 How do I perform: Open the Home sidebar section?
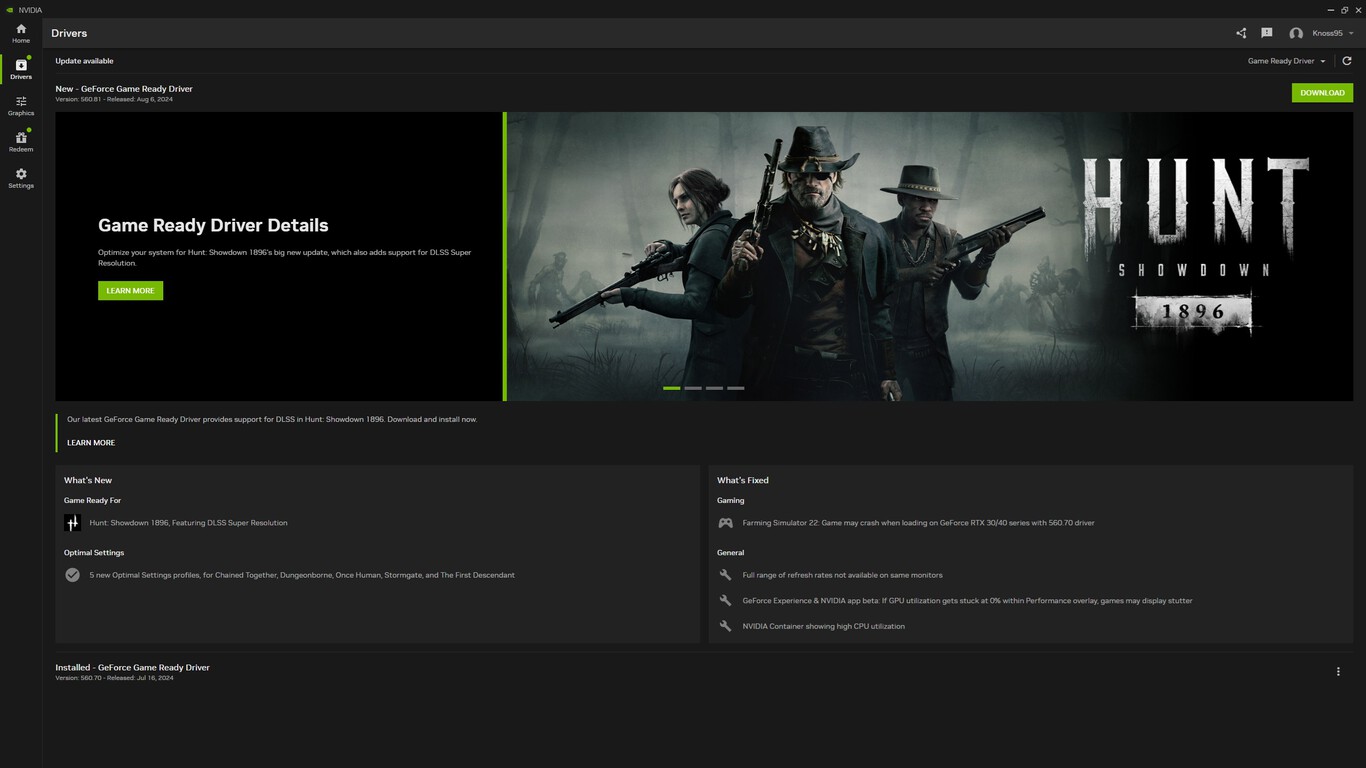(x=21, y=33)
